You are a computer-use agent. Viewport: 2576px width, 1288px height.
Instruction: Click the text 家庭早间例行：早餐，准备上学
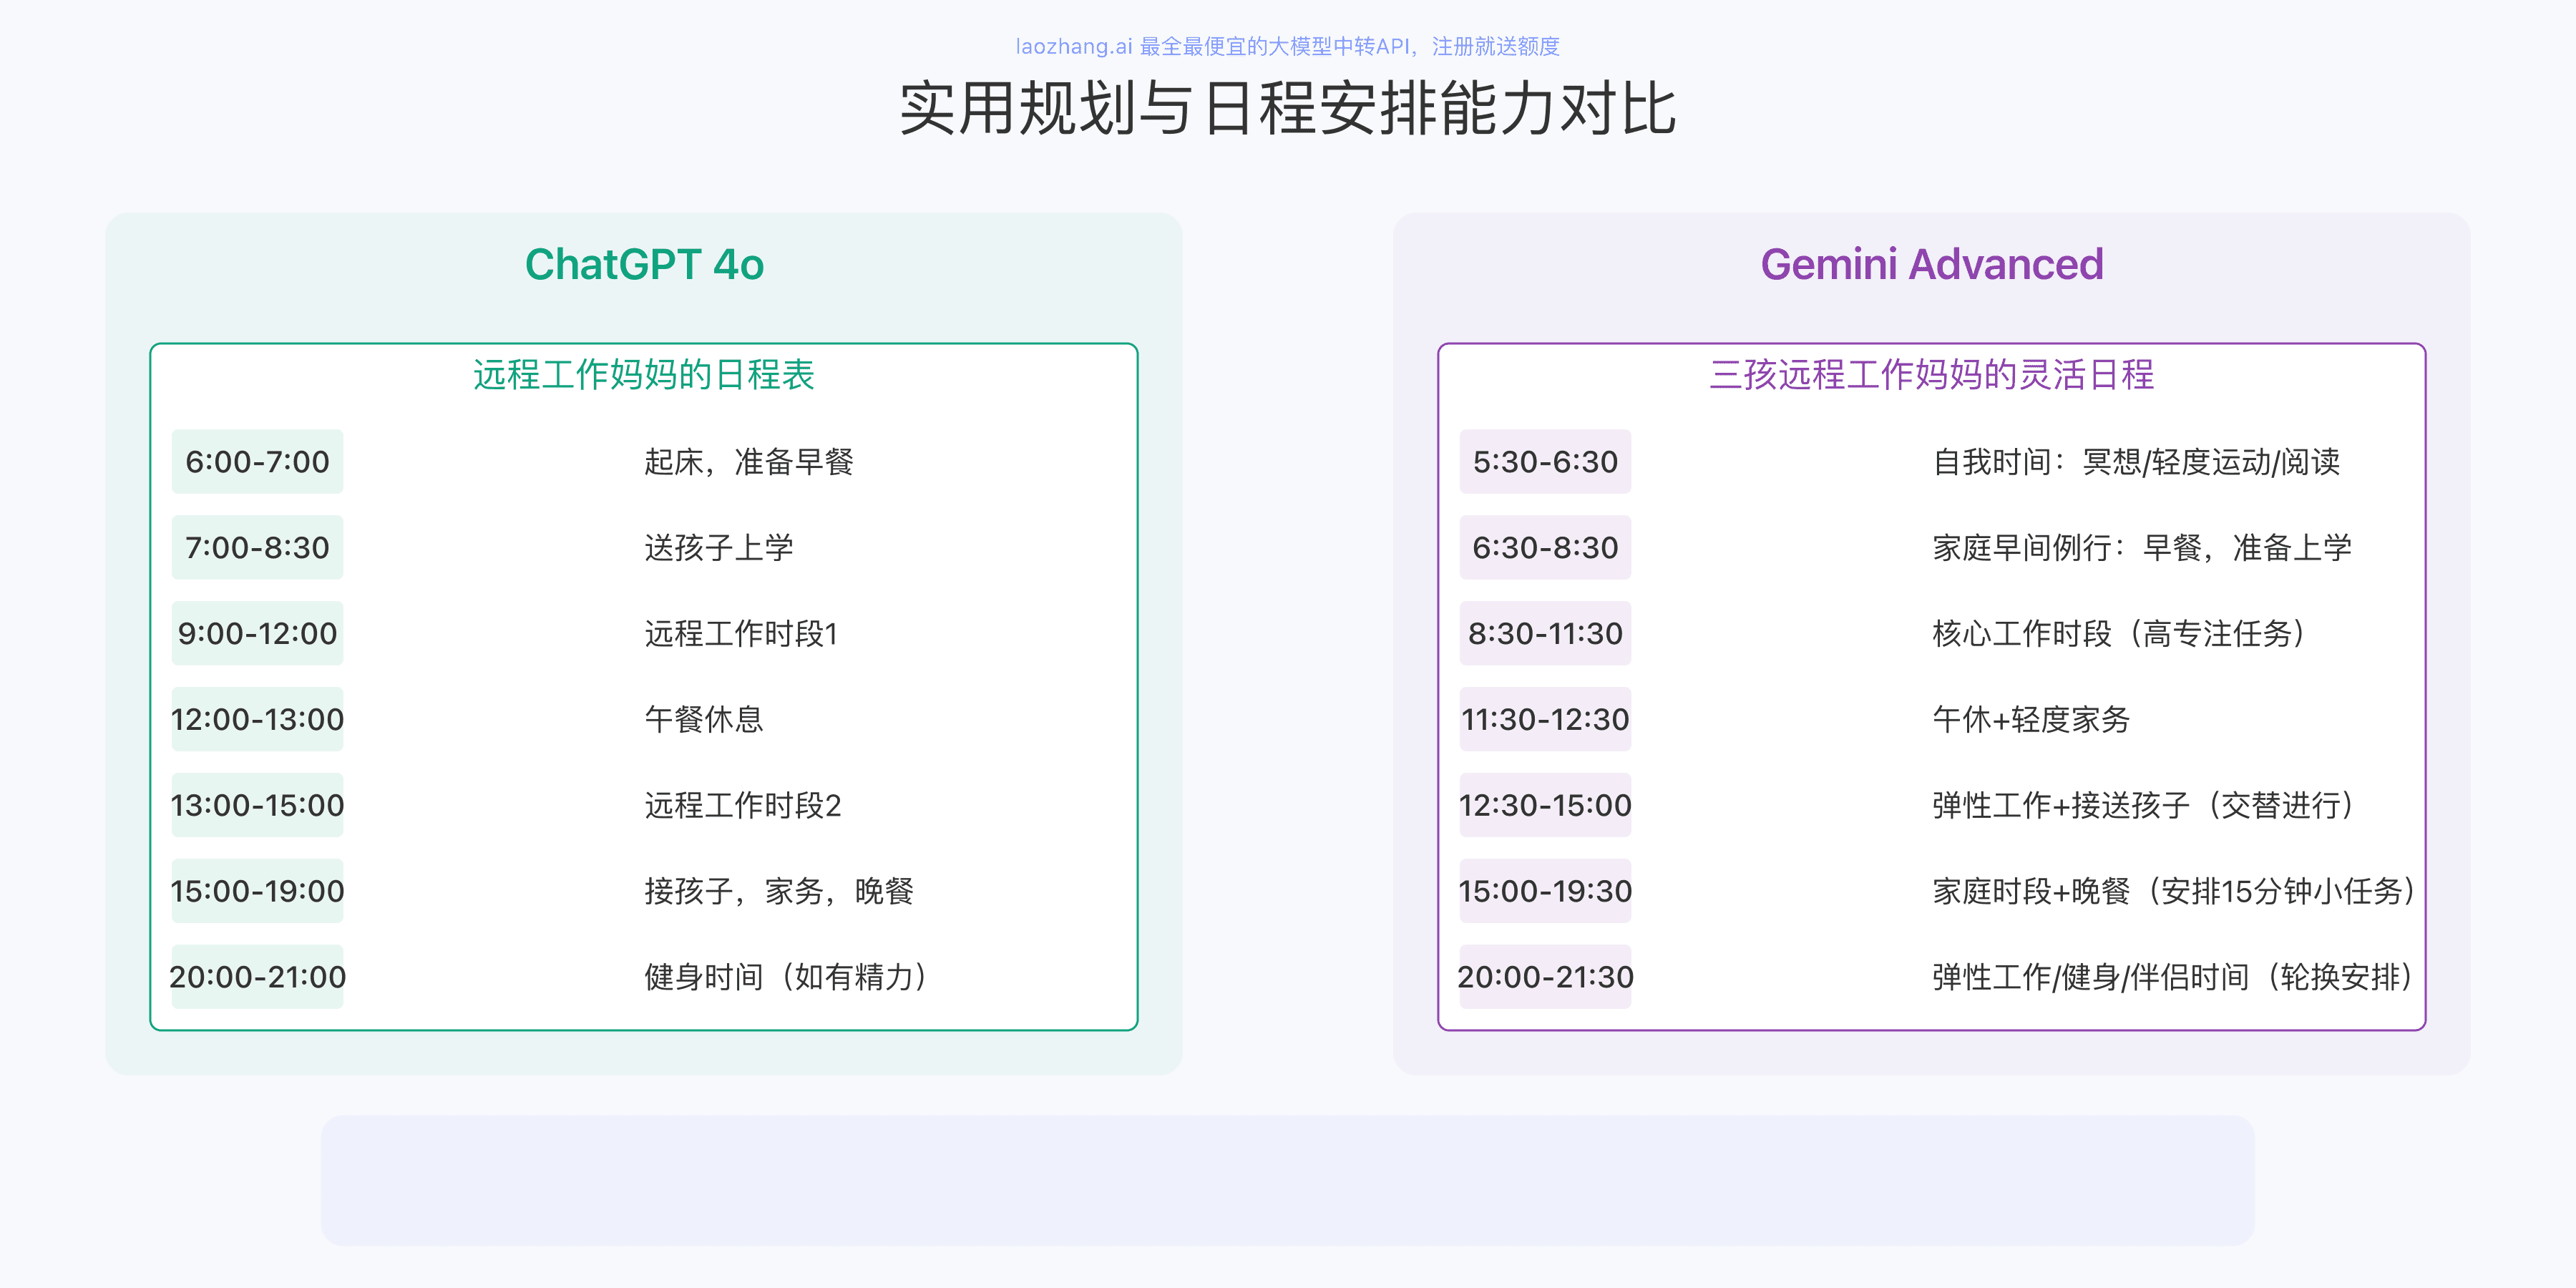coord(2142,548)
